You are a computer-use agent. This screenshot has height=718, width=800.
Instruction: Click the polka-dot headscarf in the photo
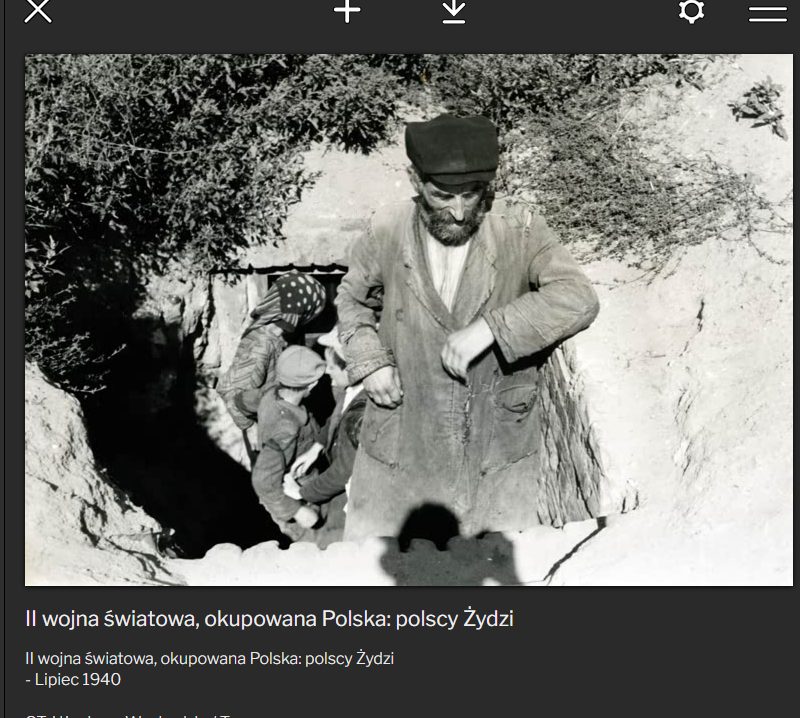pos(296,297)
